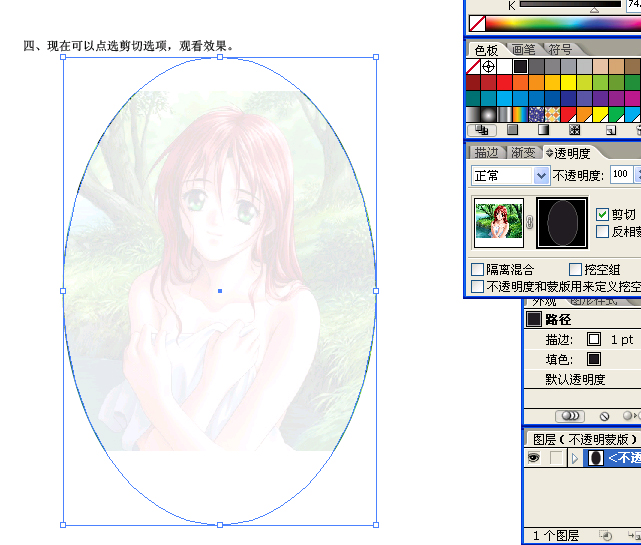Select the opacity mask layer name row
641x545 pixels.
pos(614,458)
